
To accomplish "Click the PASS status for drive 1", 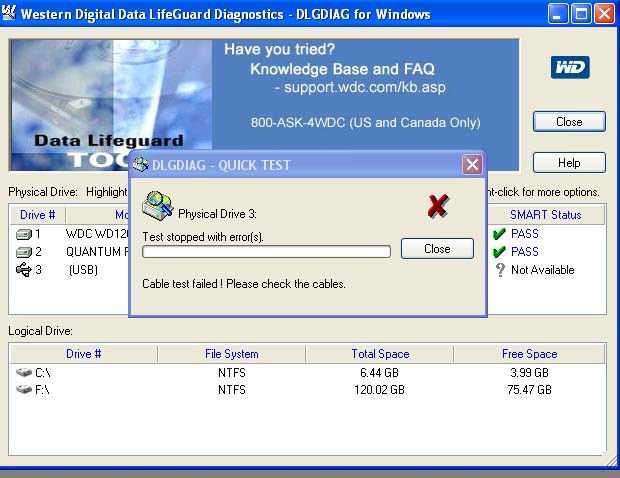I will tap(525, 234).
